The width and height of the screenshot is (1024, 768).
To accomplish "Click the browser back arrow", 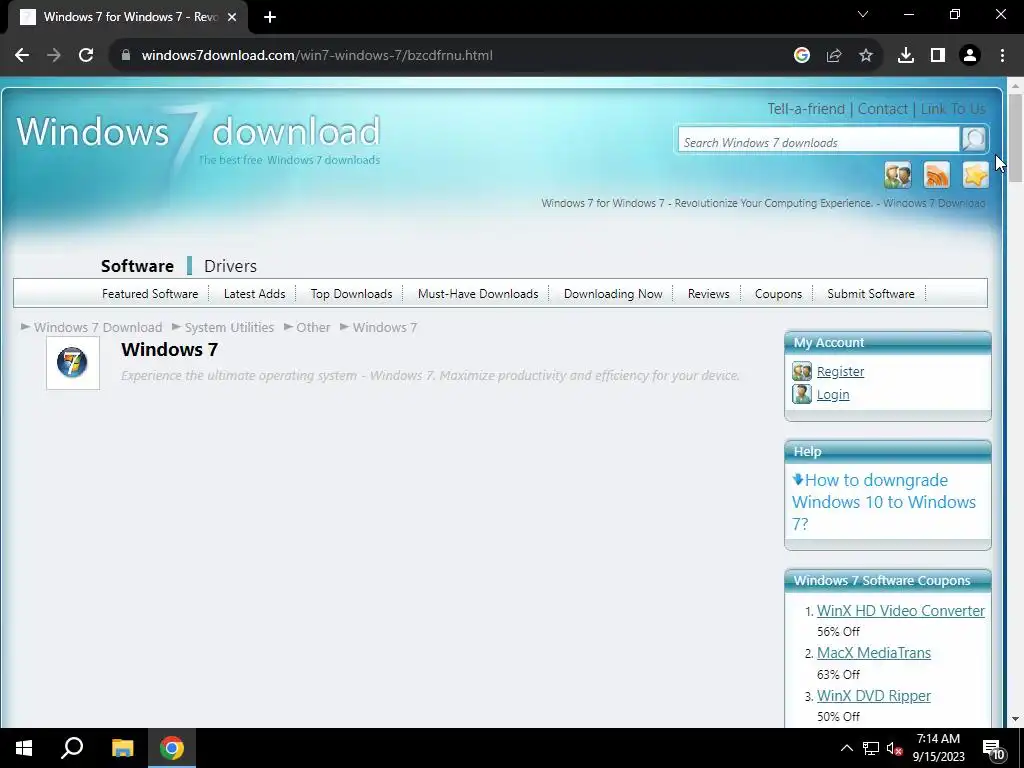I will point(22,56).
